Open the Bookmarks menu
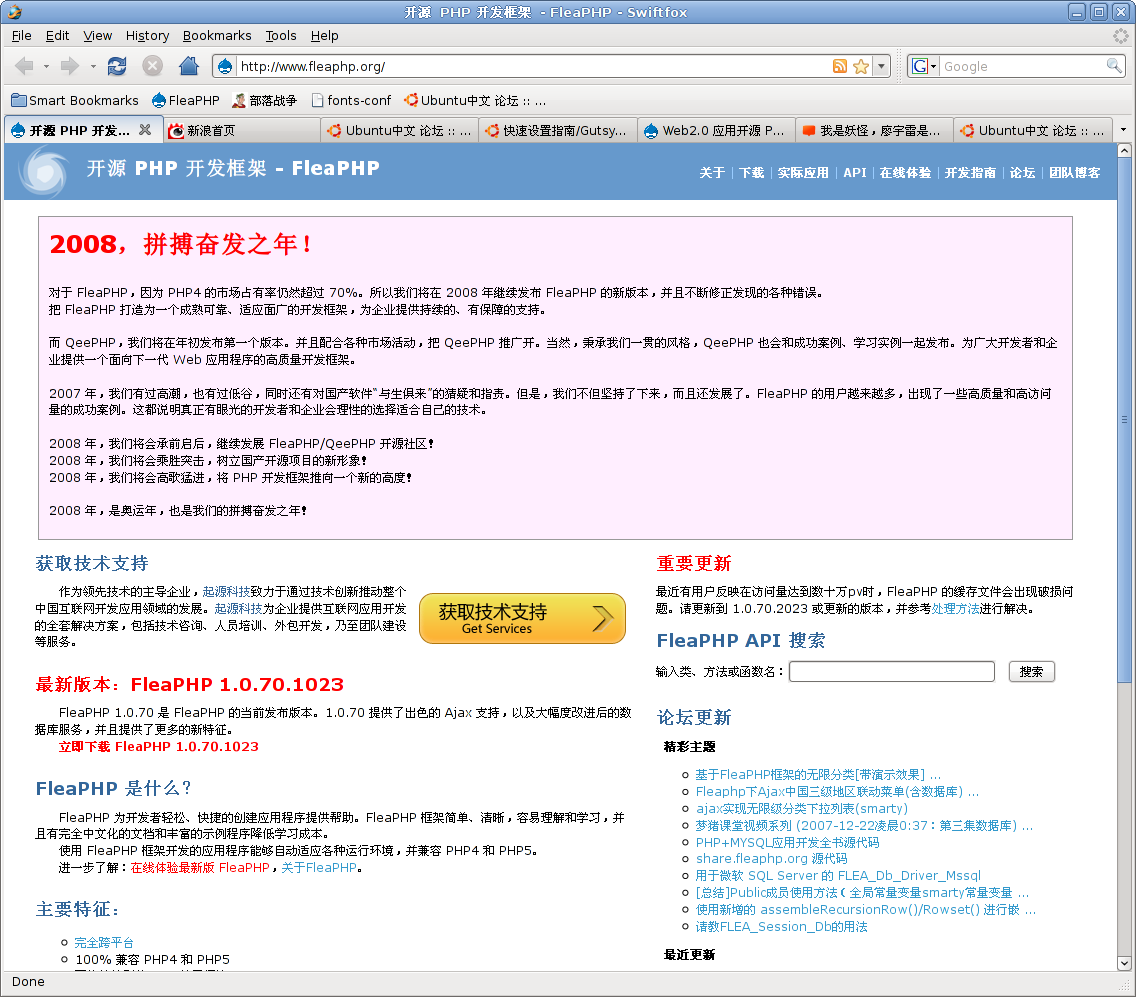Image resolution: width=1136 pixels, height=997 pixels. click(x=217, y=36)
